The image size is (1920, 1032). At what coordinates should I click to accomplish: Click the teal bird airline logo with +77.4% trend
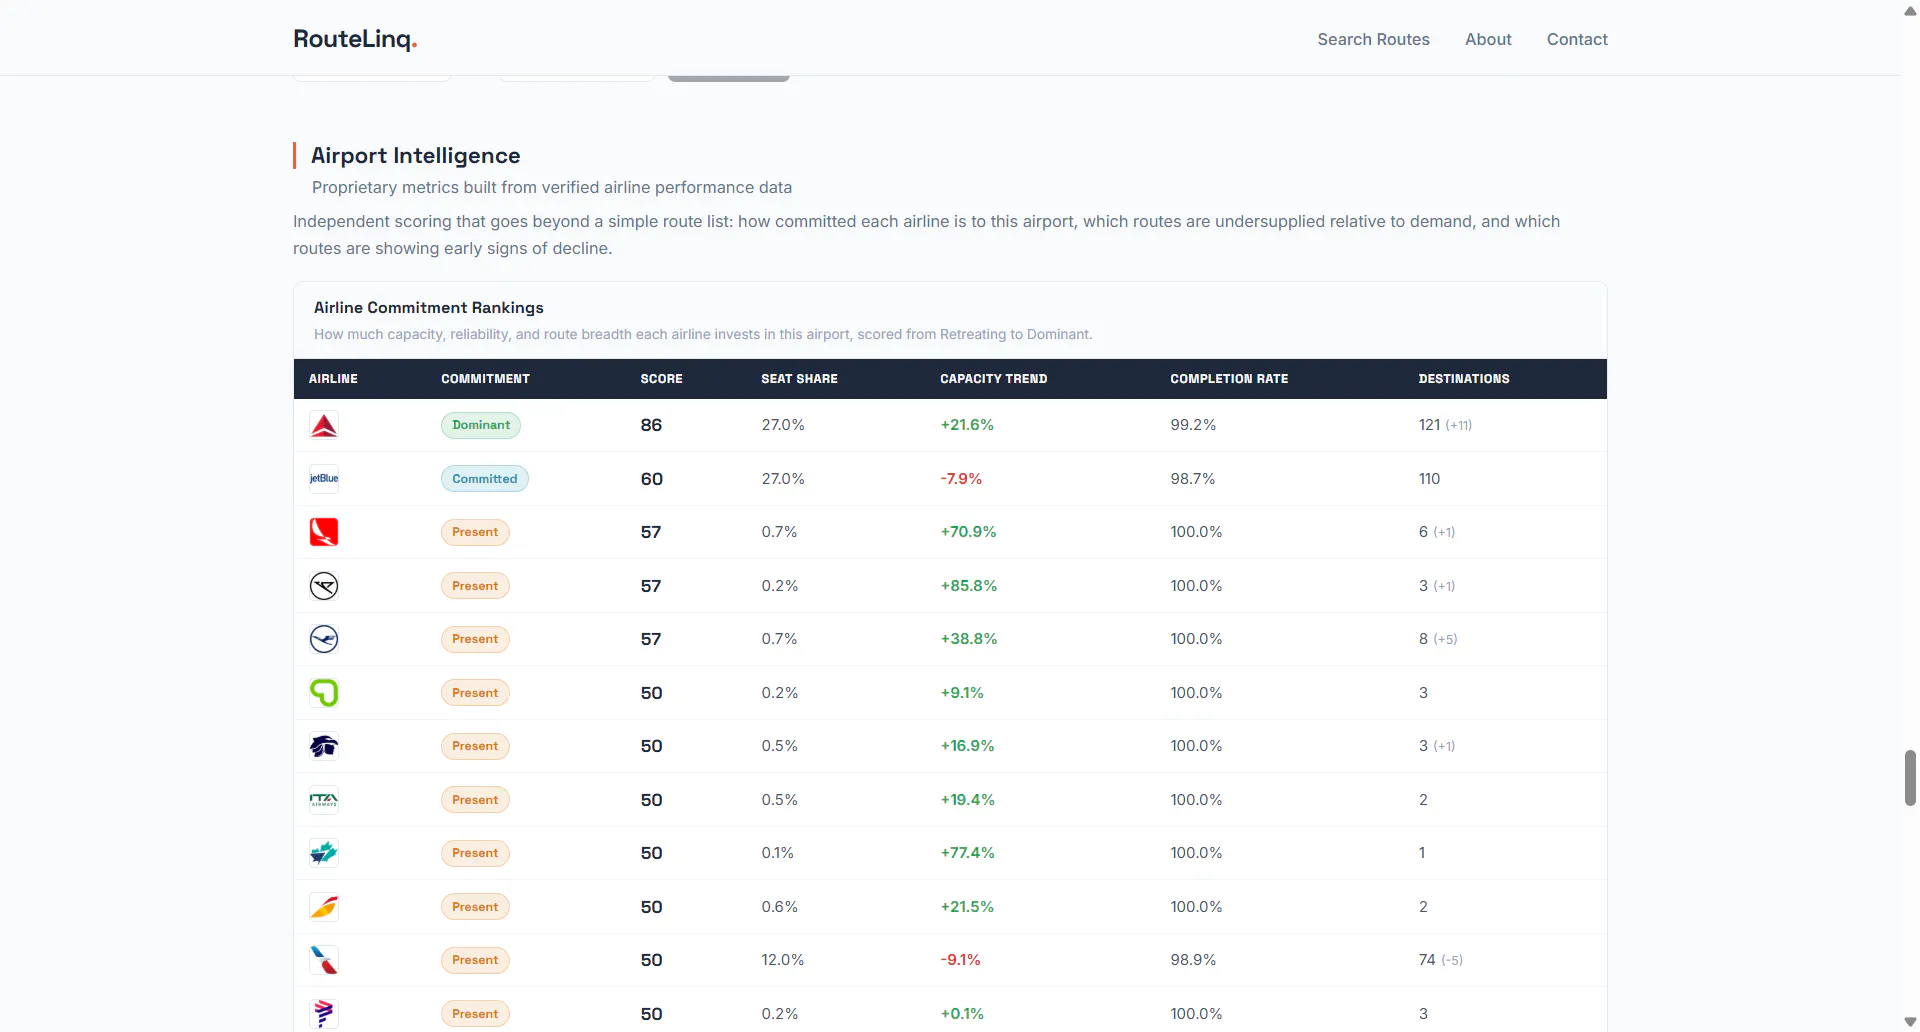pos(324,853)
